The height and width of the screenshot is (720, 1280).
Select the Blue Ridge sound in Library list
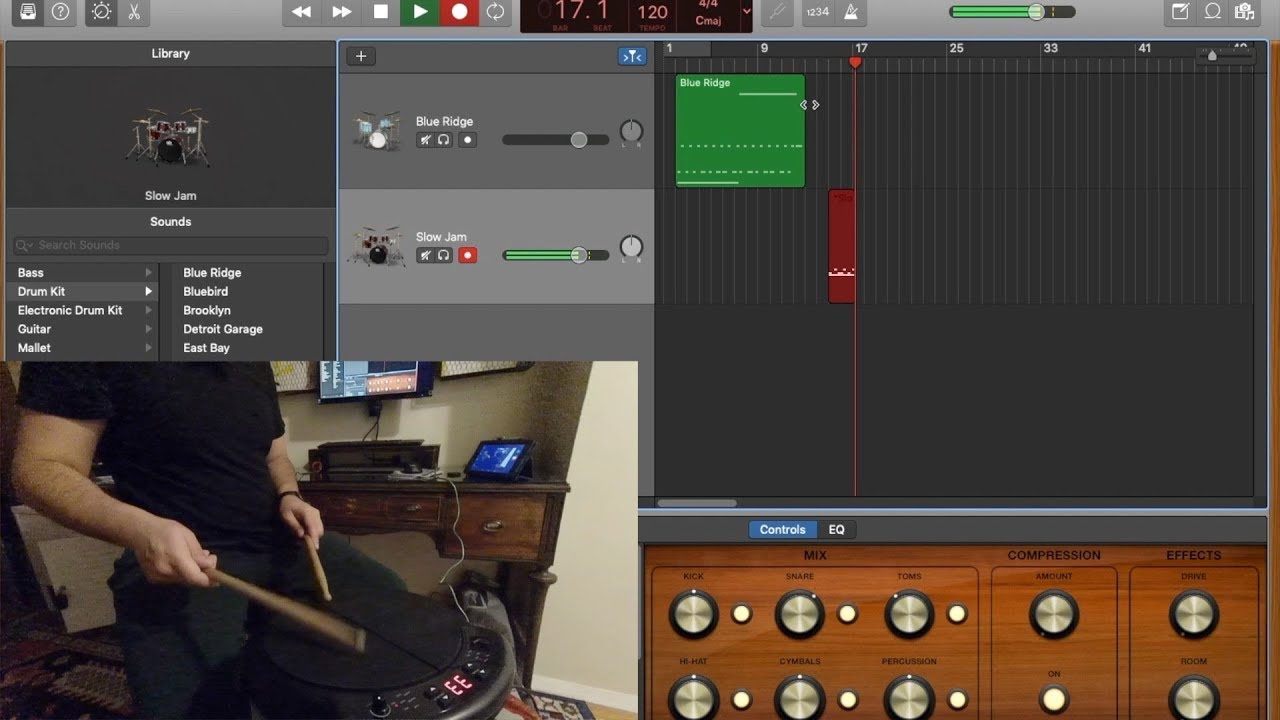coord(212,272)
